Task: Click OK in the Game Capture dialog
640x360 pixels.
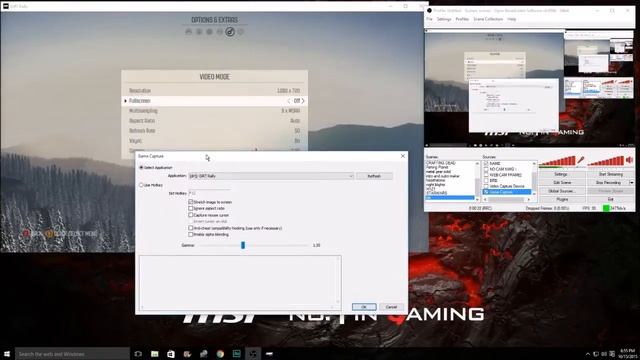Action: (364, 307)
